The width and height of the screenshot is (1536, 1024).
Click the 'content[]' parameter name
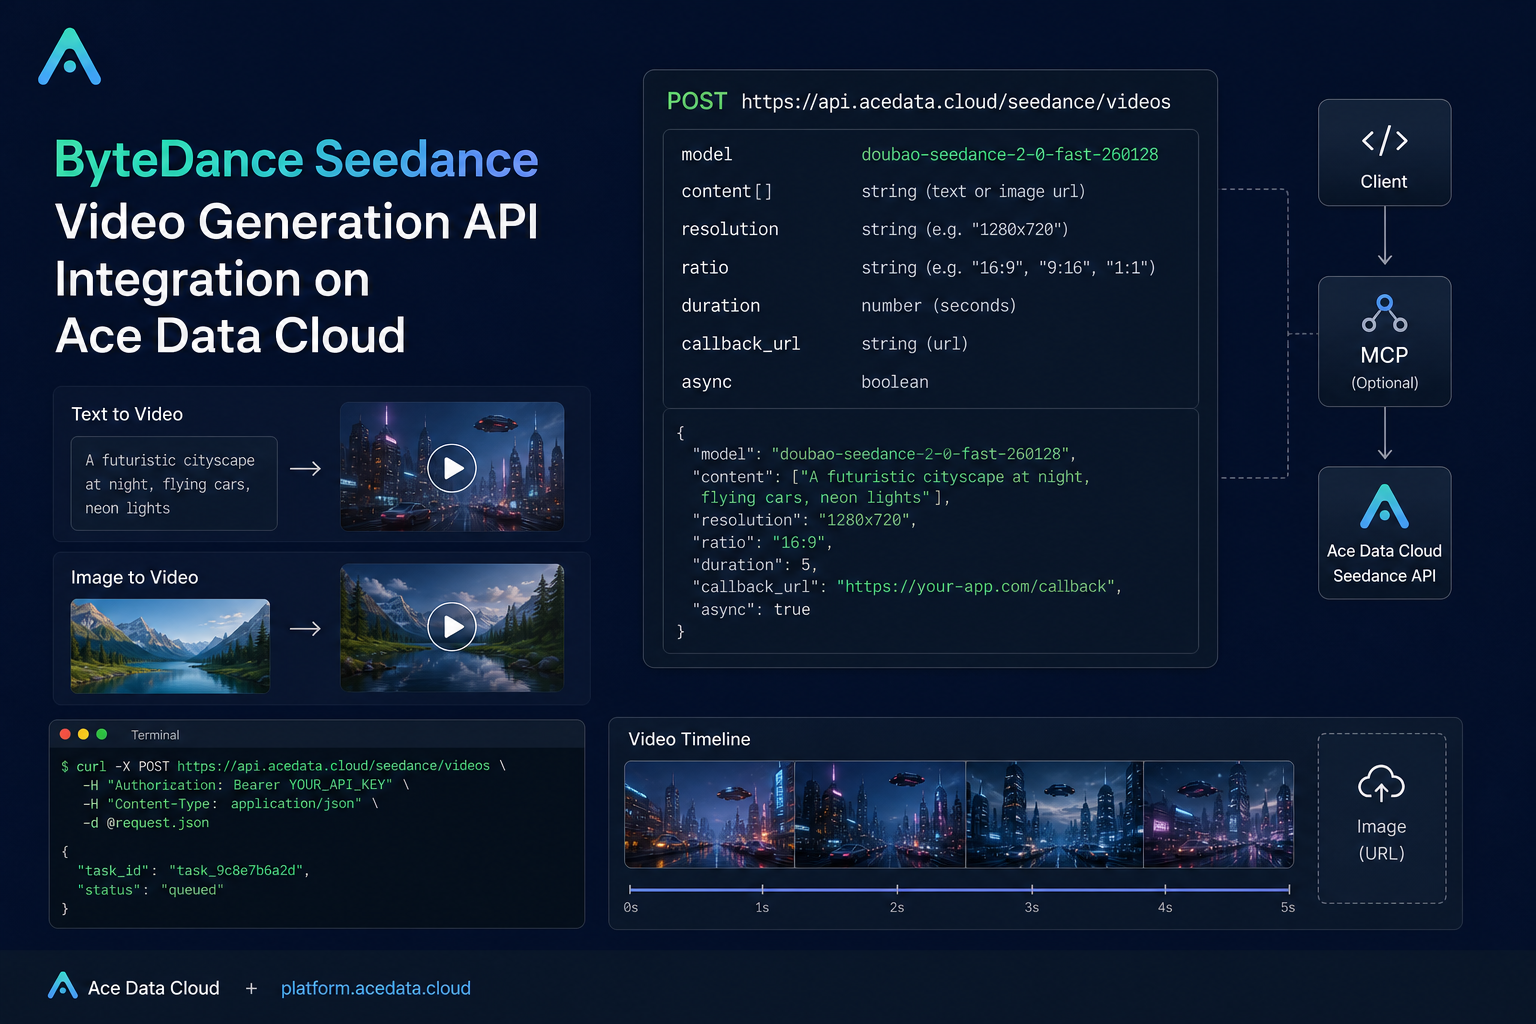point(727,192)
